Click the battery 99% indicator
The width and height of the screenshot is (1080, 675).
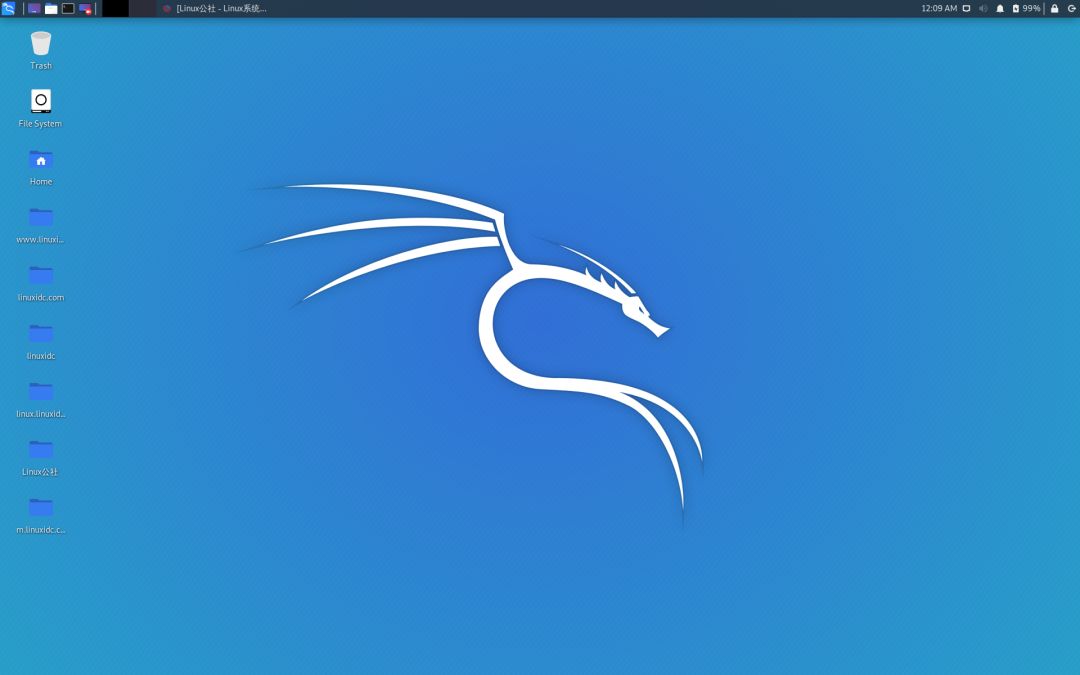tap(1026, 8)
